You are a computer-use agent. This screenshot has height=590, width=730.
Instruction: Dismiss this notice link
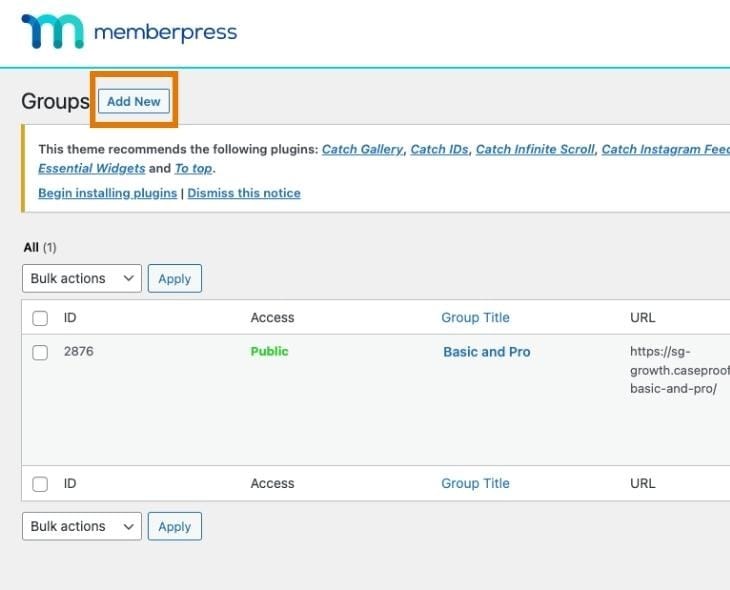coord(244,193)
